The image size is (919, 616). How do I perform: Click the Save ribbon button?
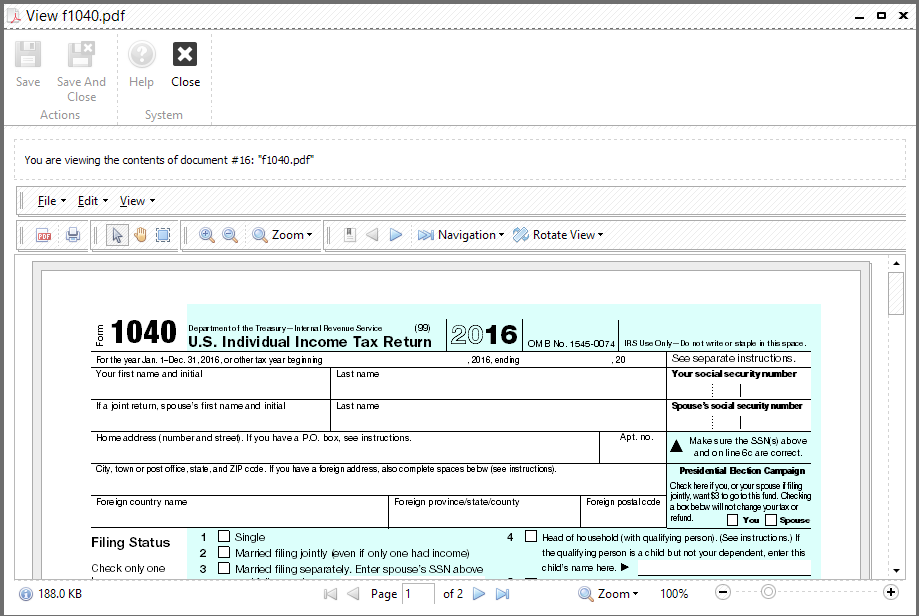click(28, 64)
